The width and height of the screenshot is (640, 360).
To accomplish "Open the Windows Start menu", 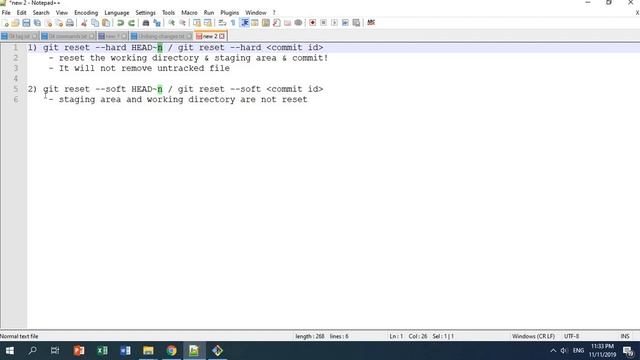I will pyautogui.click(x=10, y=351).
